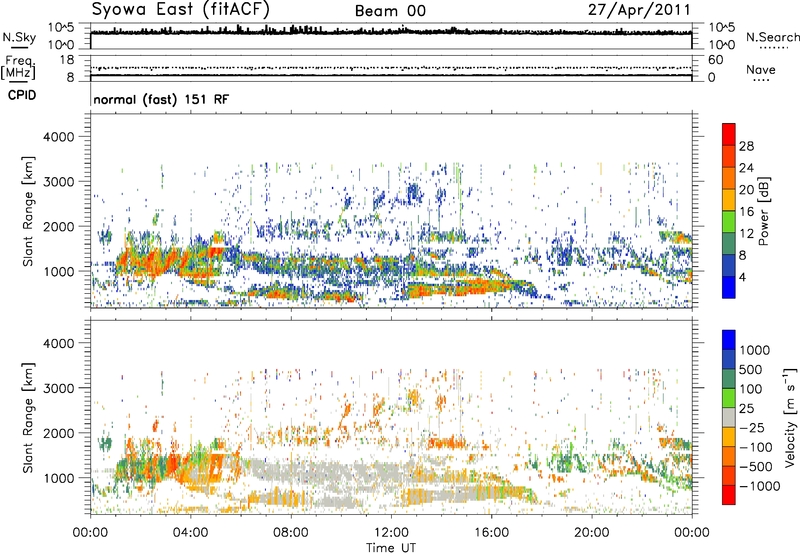Click the velocity panel's 'Slant Range [km]' label
800x554 pixels.
[x=28, y=418]
